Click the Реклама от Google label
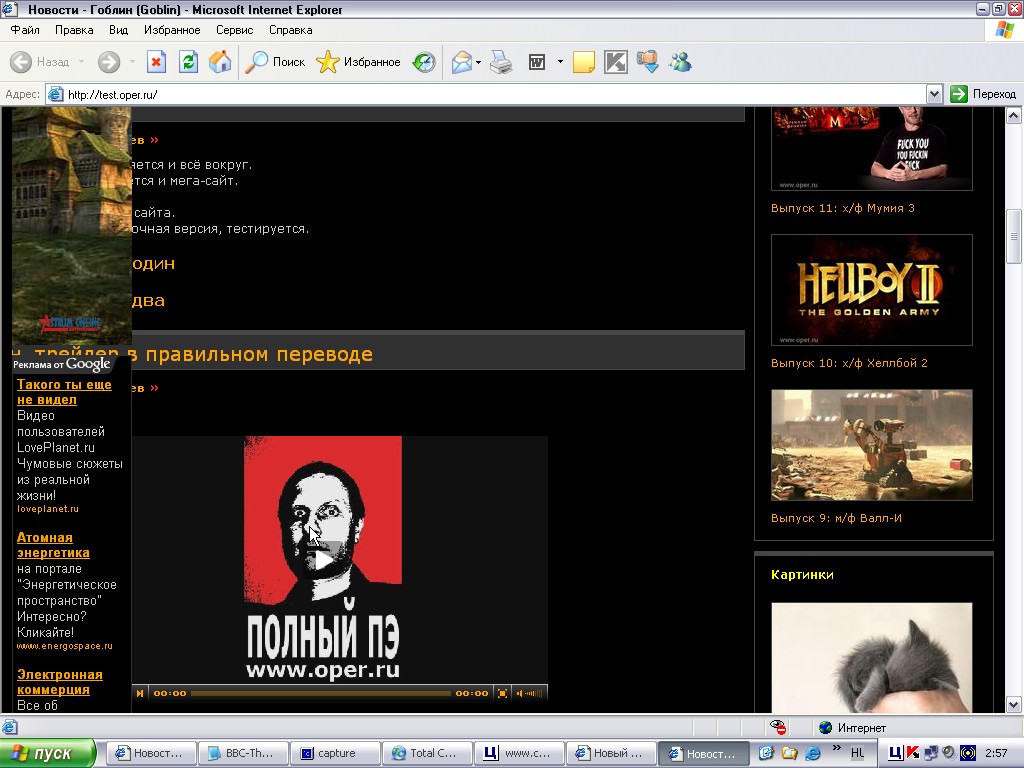 coord(61,364)
